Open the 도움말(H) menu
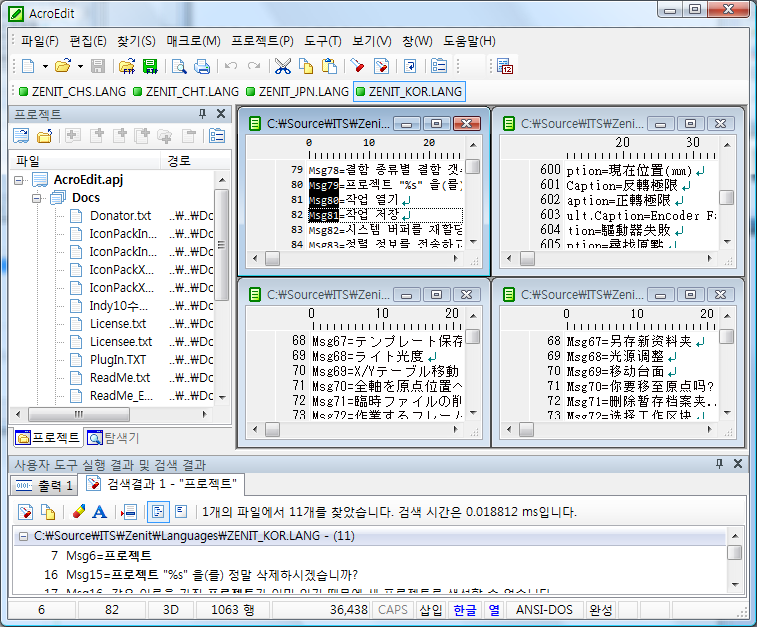757x627 pixels. click(469, 42)
